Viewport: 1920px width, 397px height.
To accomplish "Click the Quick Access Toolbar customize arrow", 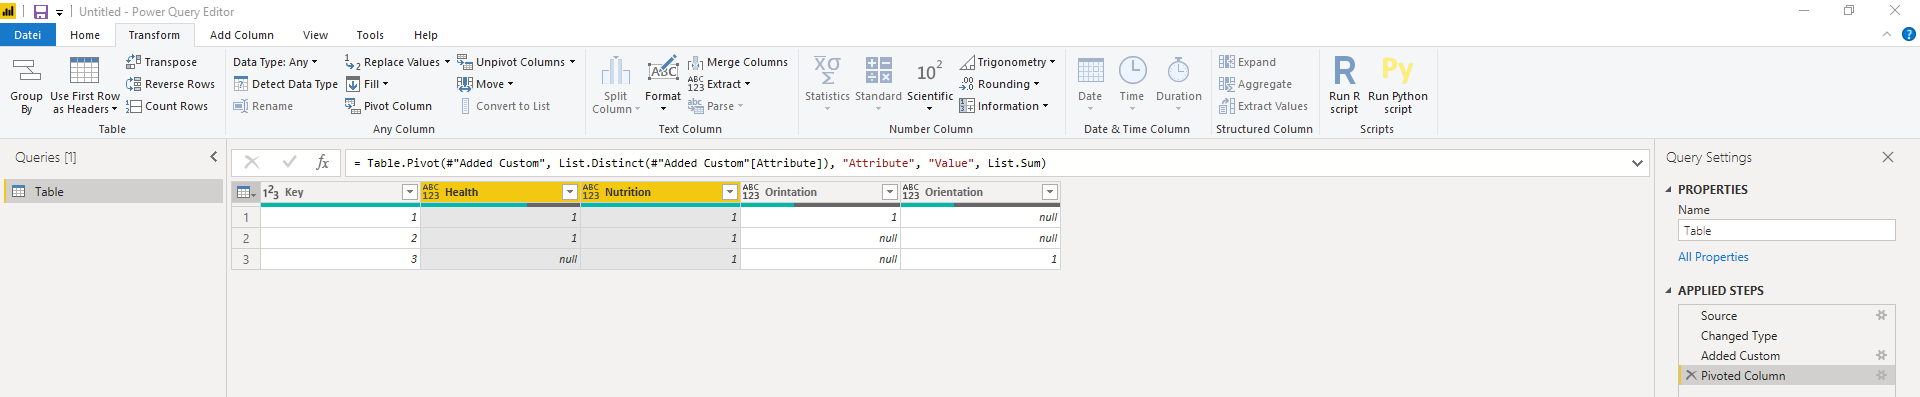I will (x=60, y=13).
